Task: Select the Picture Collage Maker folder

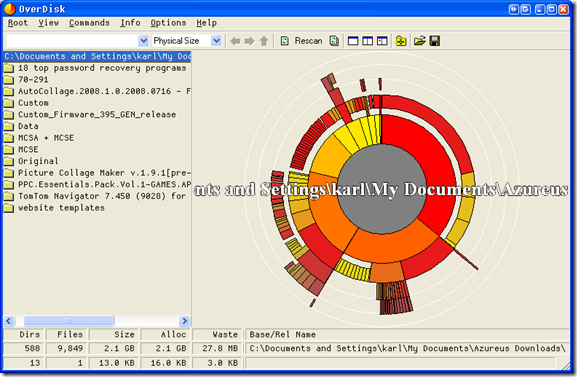Action: tap(97, 173)
